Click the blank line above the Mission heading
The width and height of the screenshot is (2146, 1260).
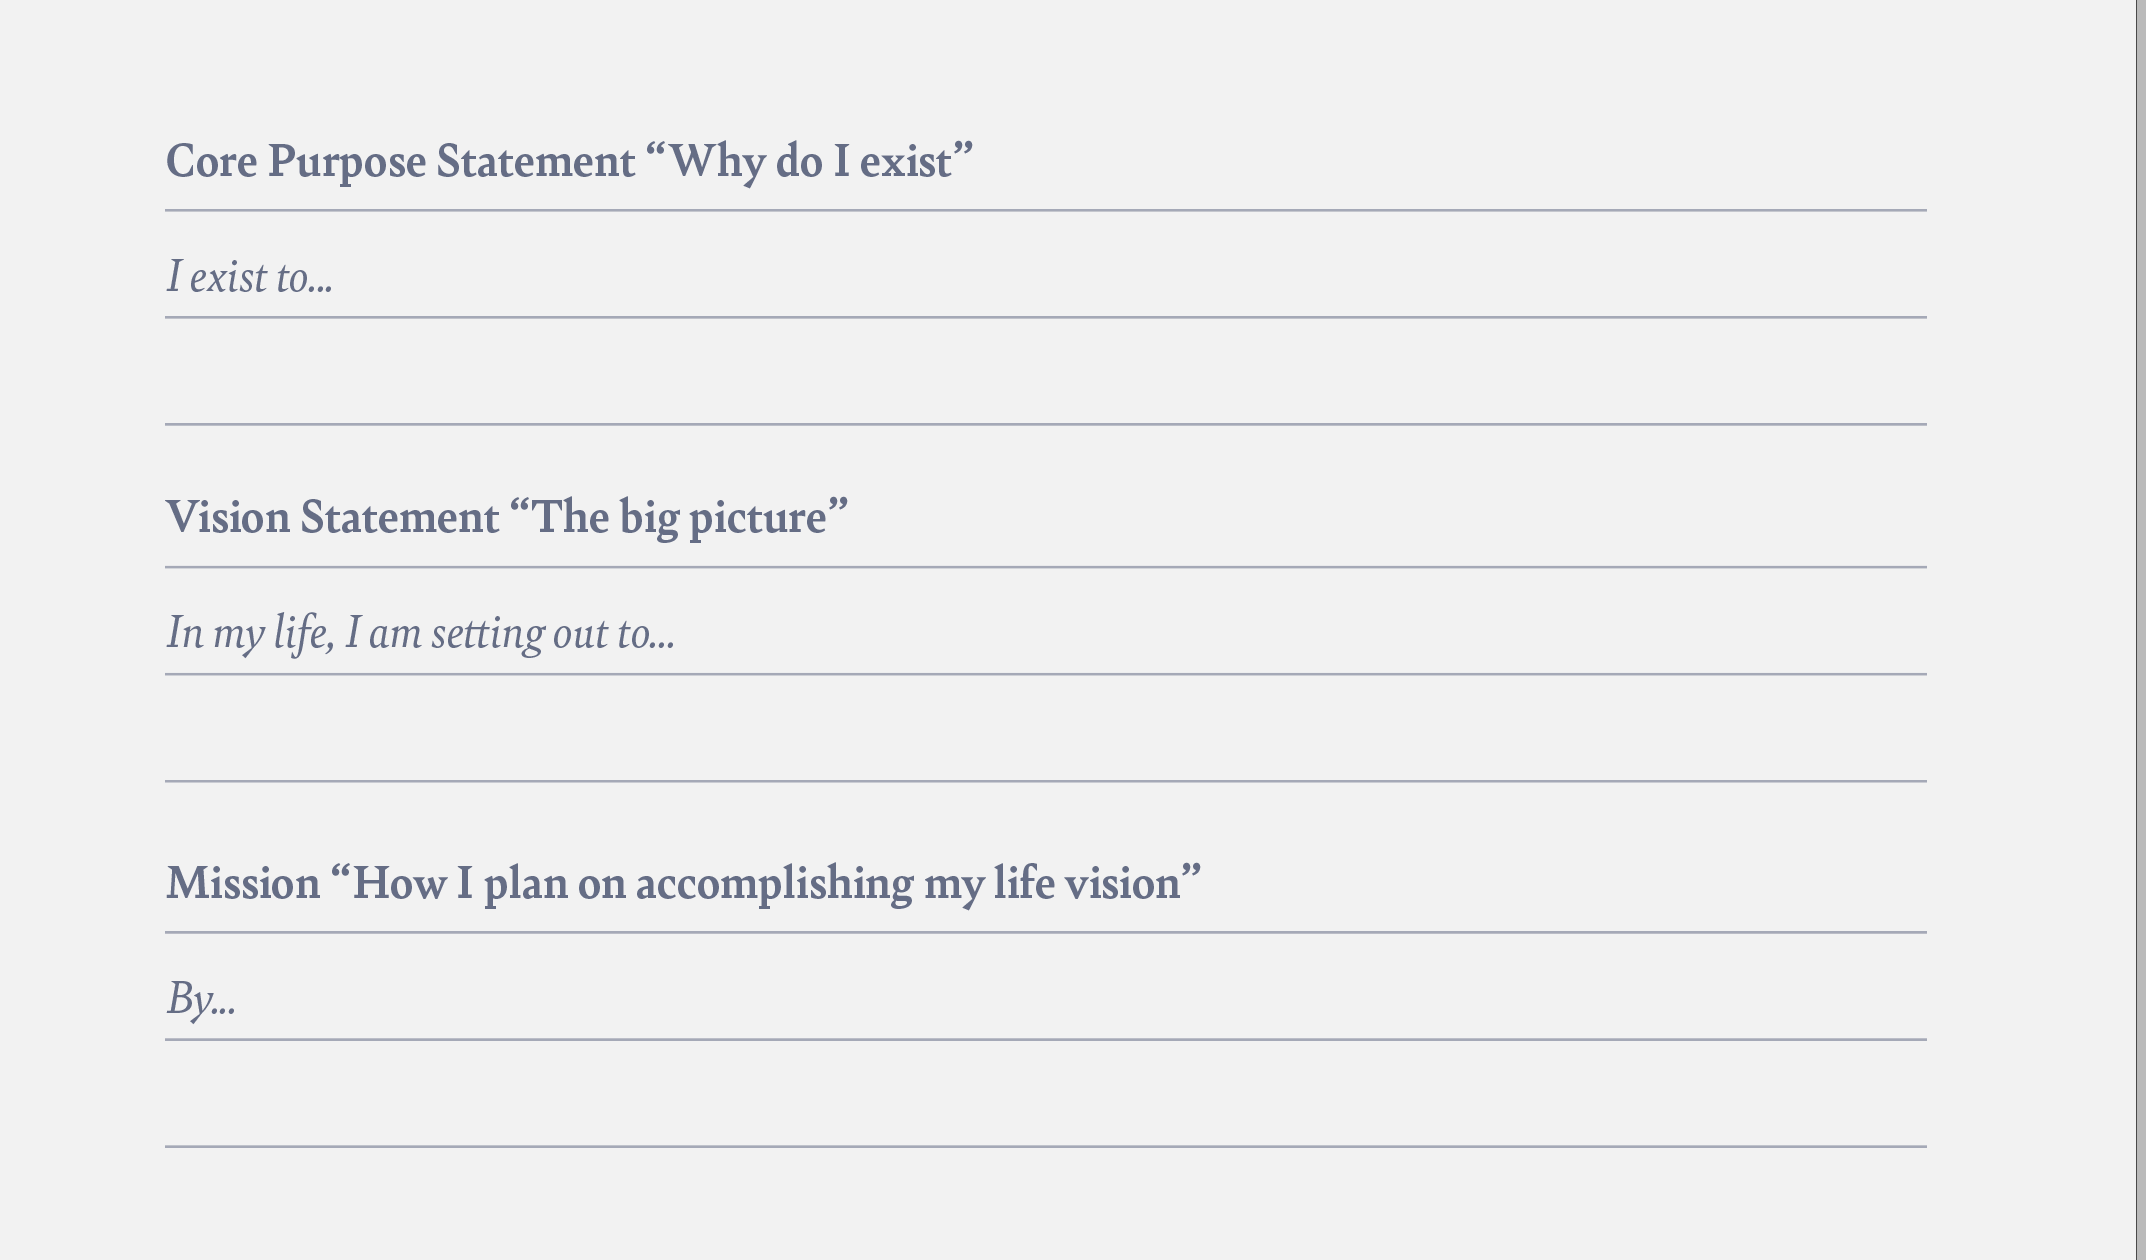tap(1045, 729)
